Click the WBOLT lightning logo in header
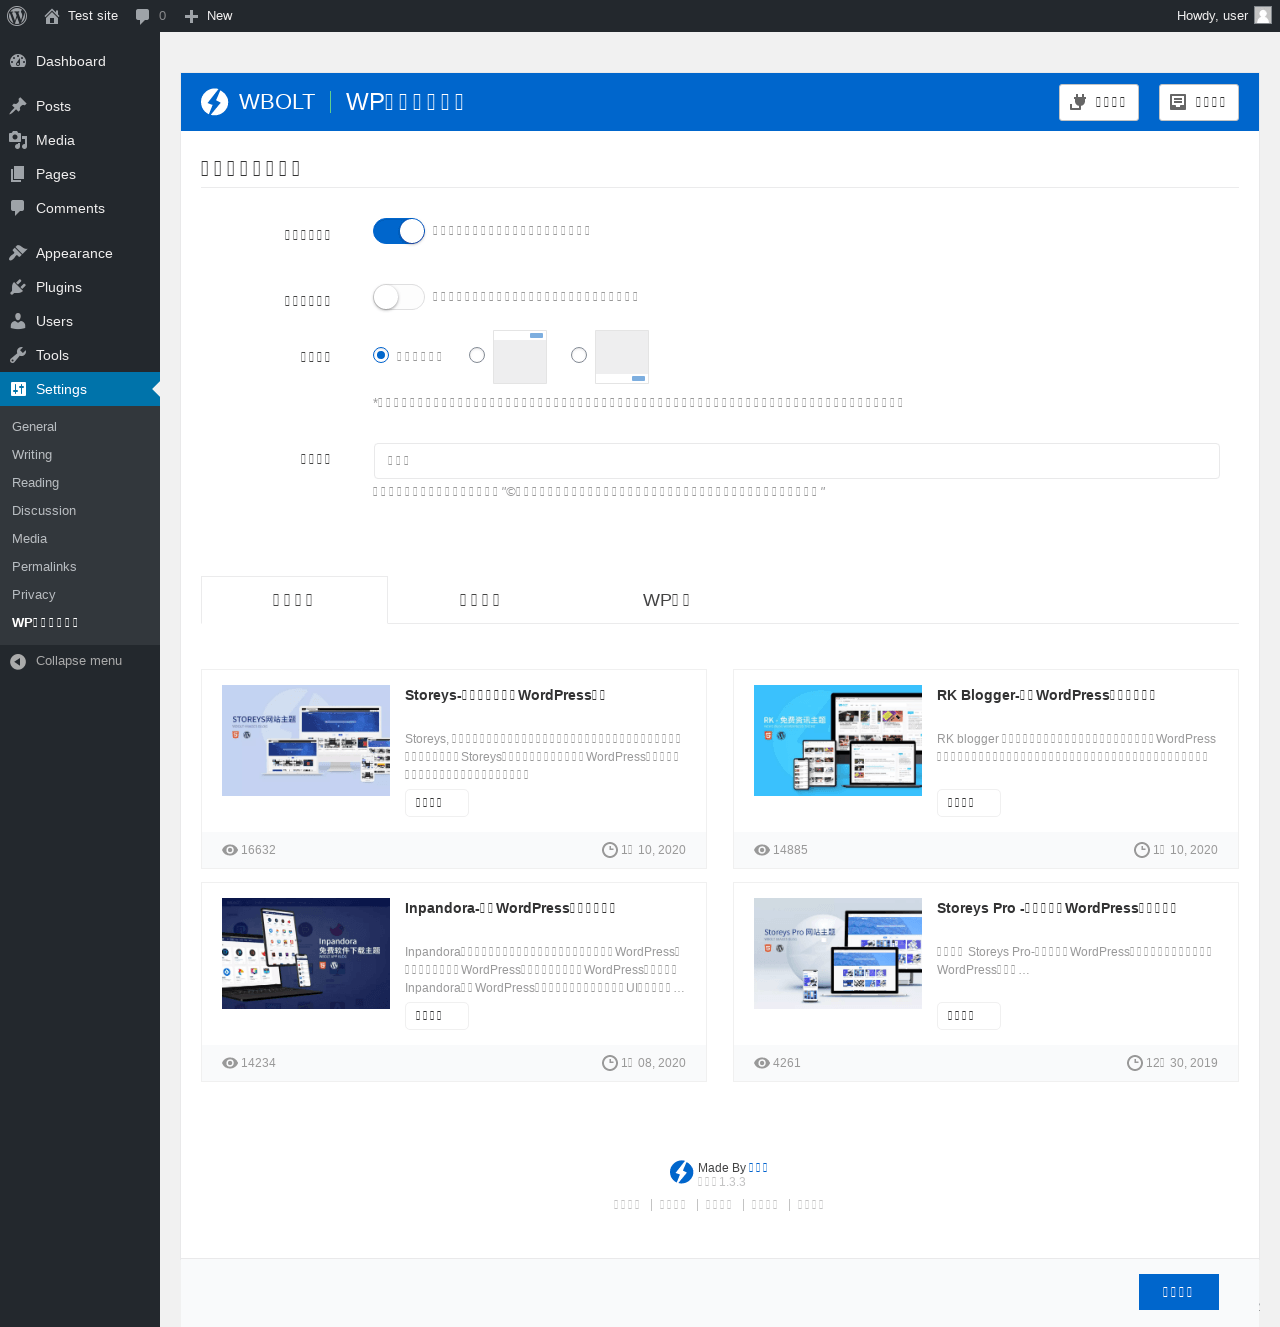The image size is (1280, 1327). pos(214,102)
